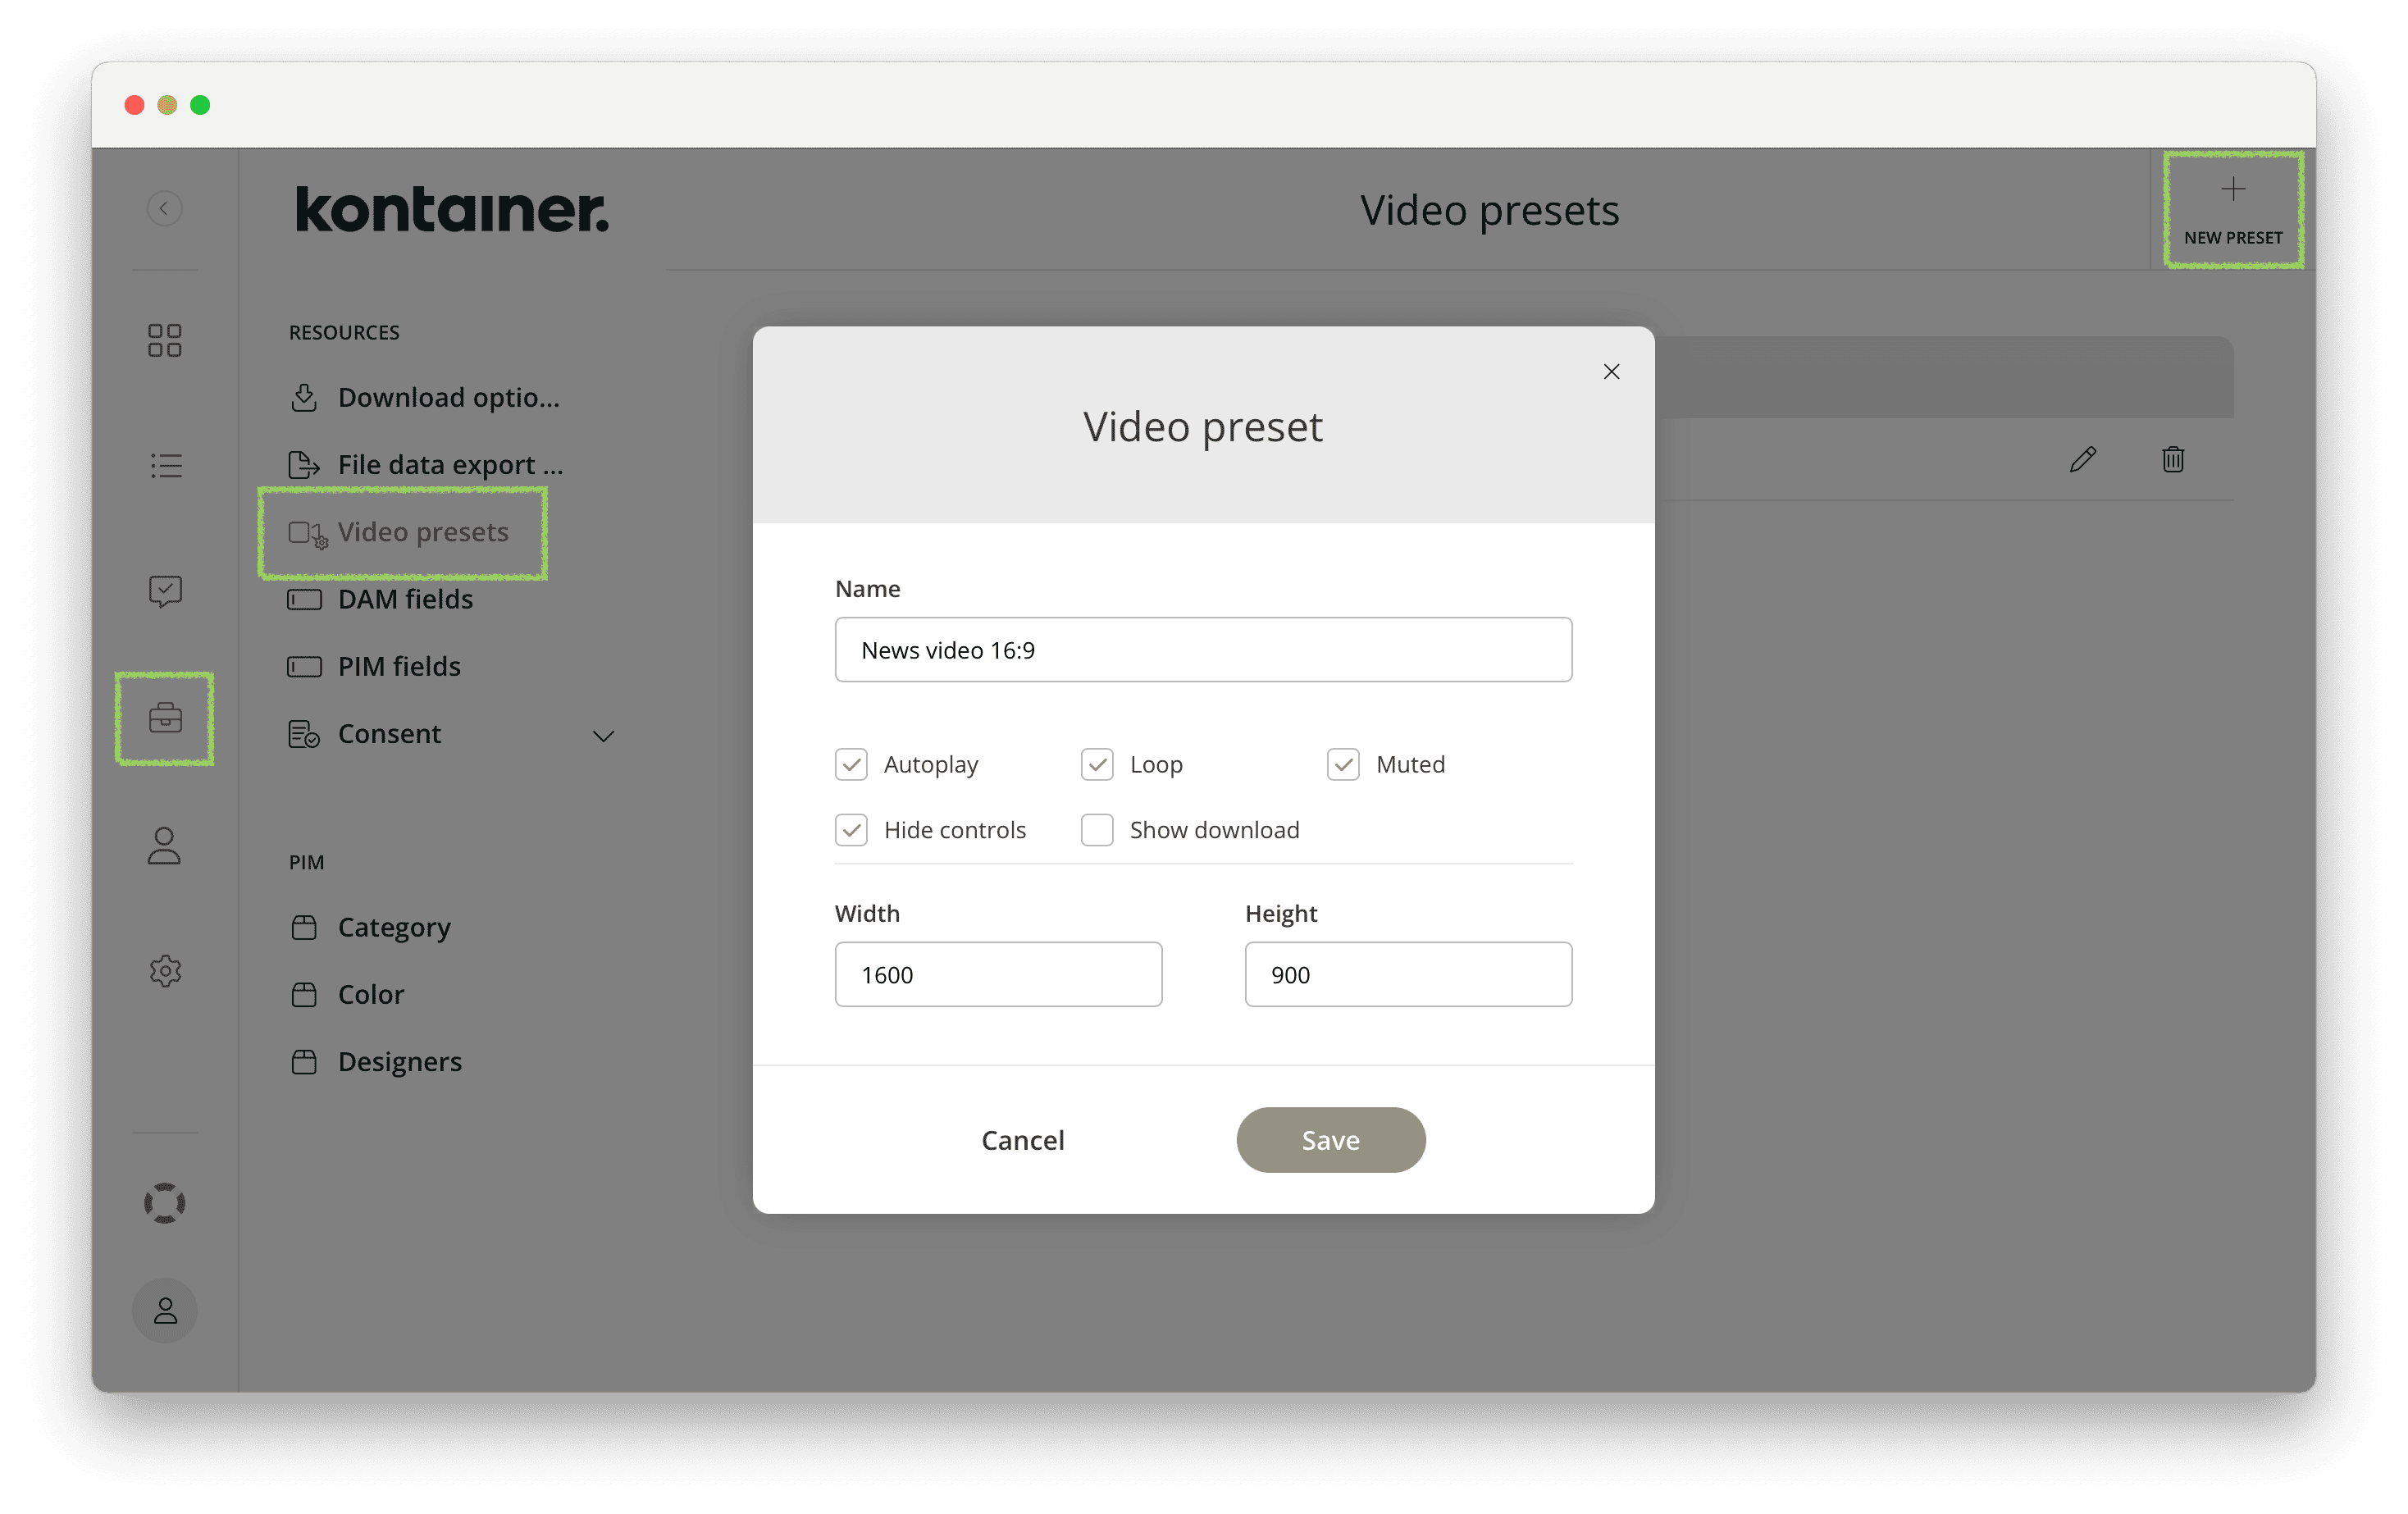This screenshot has height=1514, width=2408.
Task: Click the DAM/PIM settings icon in sidebar
Action: [164, 717]
